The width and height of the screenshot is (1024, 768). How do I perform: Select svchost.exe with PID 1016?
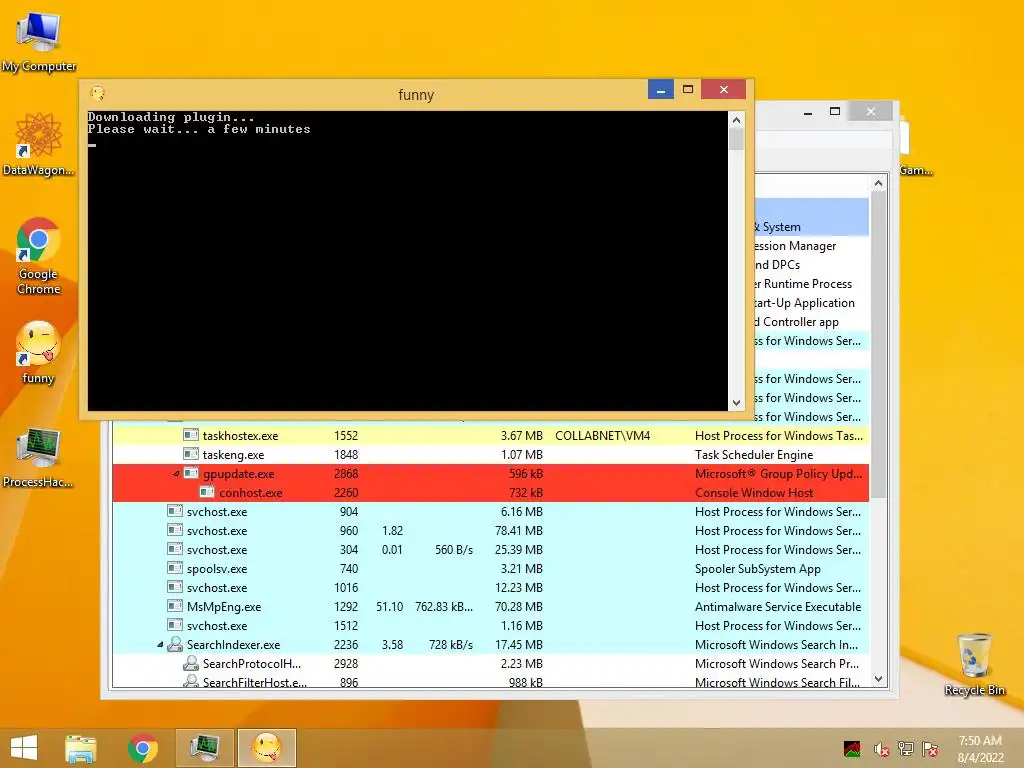tap(490, 587)
